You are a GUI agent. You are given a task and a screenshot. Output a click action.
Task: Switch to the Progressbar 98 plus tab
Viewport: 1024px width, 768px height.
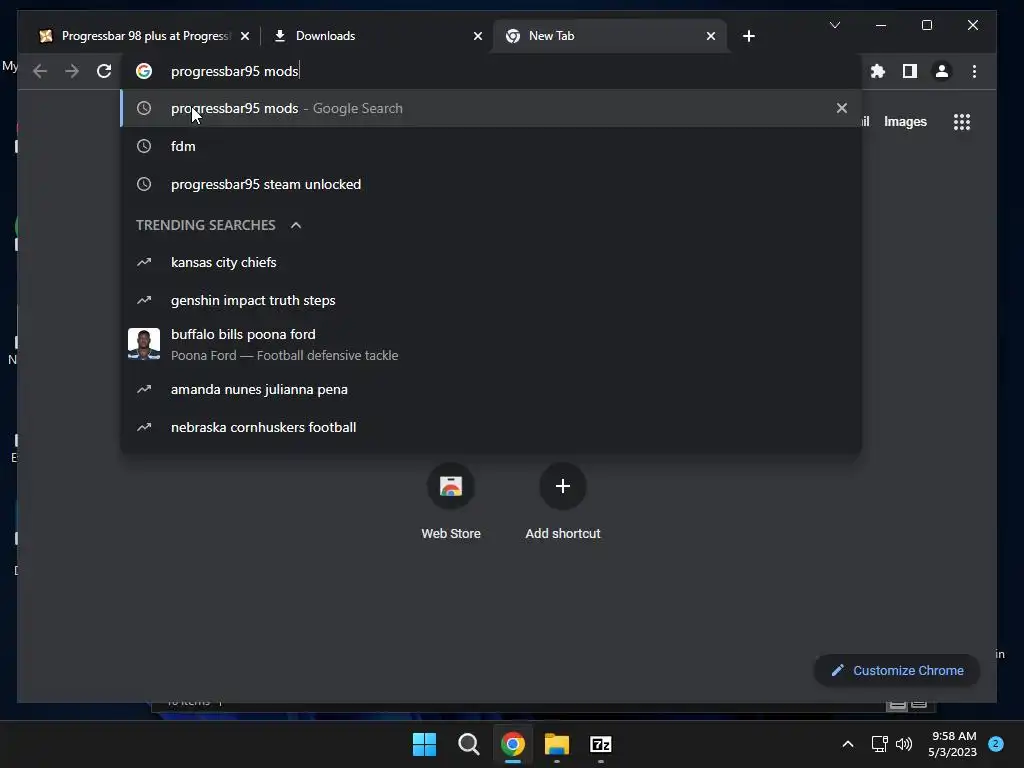click(144, 36)
